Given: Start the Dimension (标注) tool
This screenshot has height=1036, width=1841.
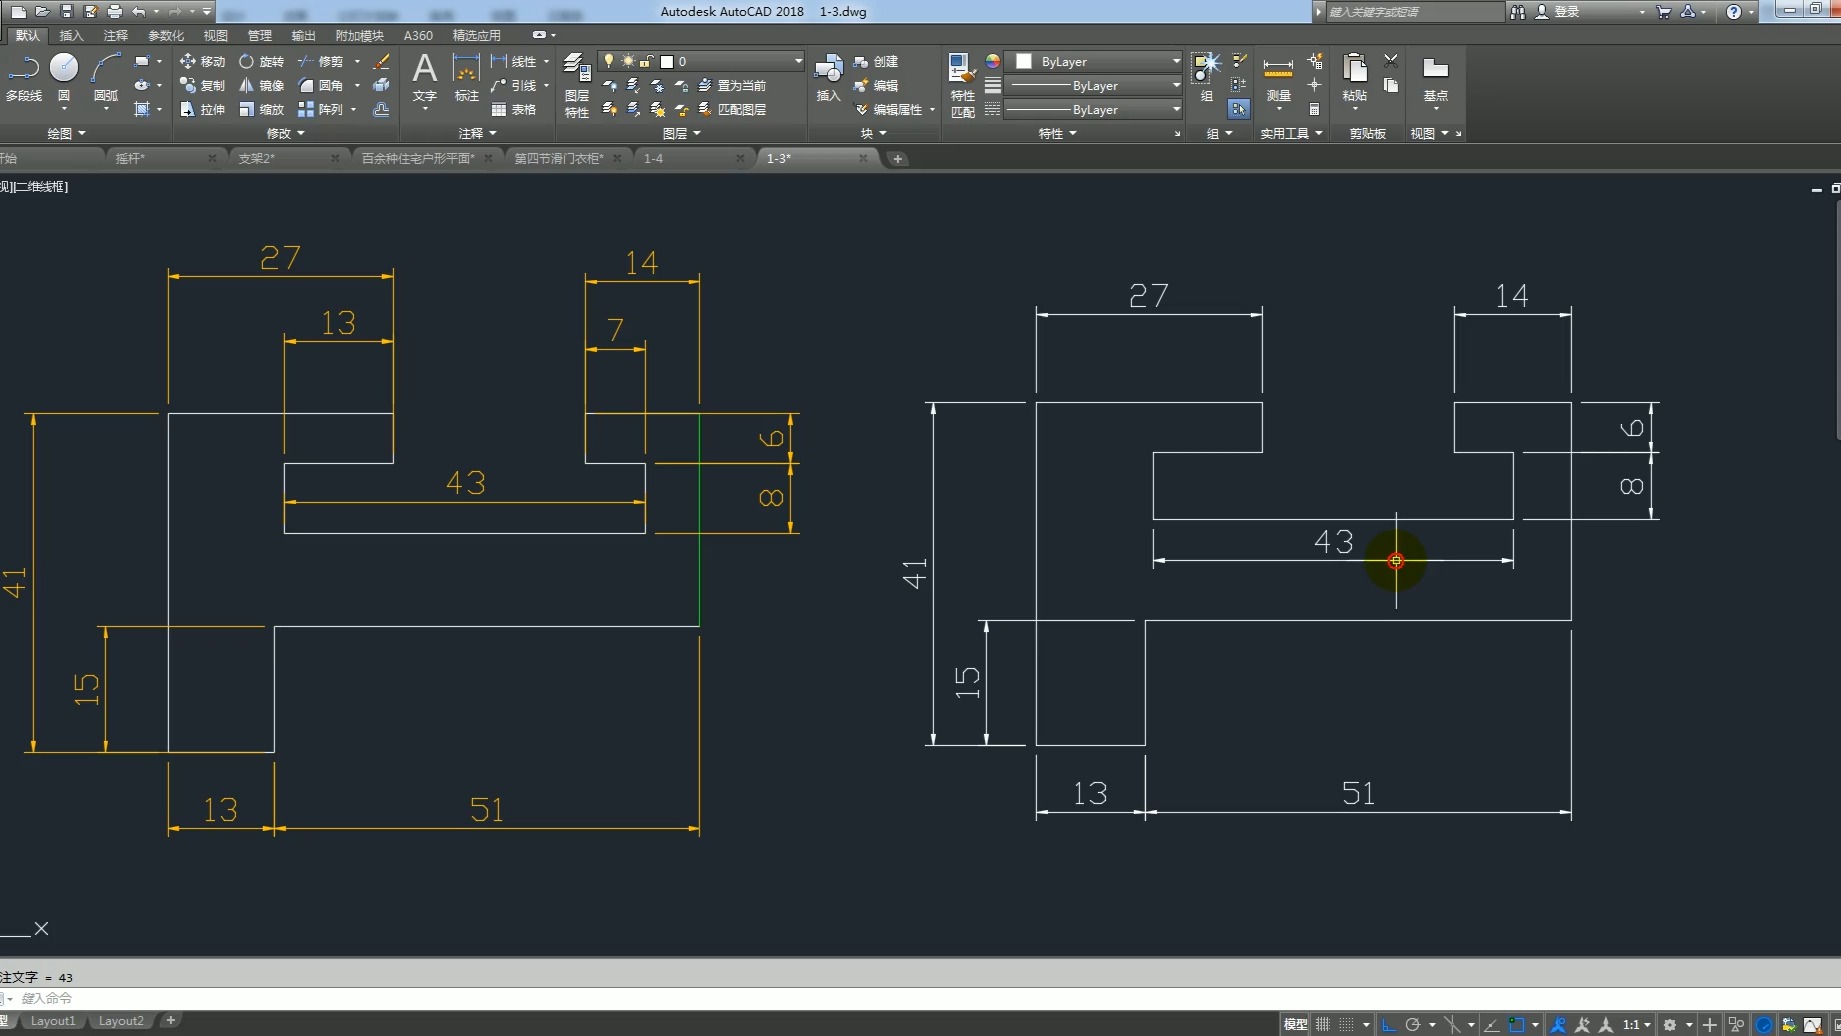Looking at the screenshot, I should (466, 78).
